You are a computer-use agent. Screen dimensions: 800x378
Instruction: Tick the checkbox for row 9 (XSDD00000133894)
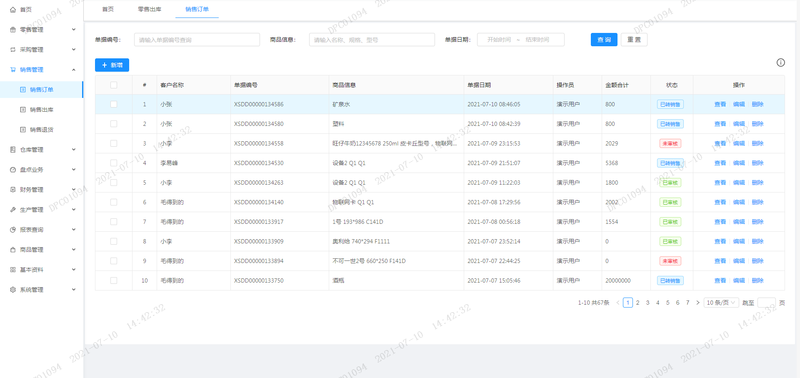pyautogui.click(x=113, y=261)
